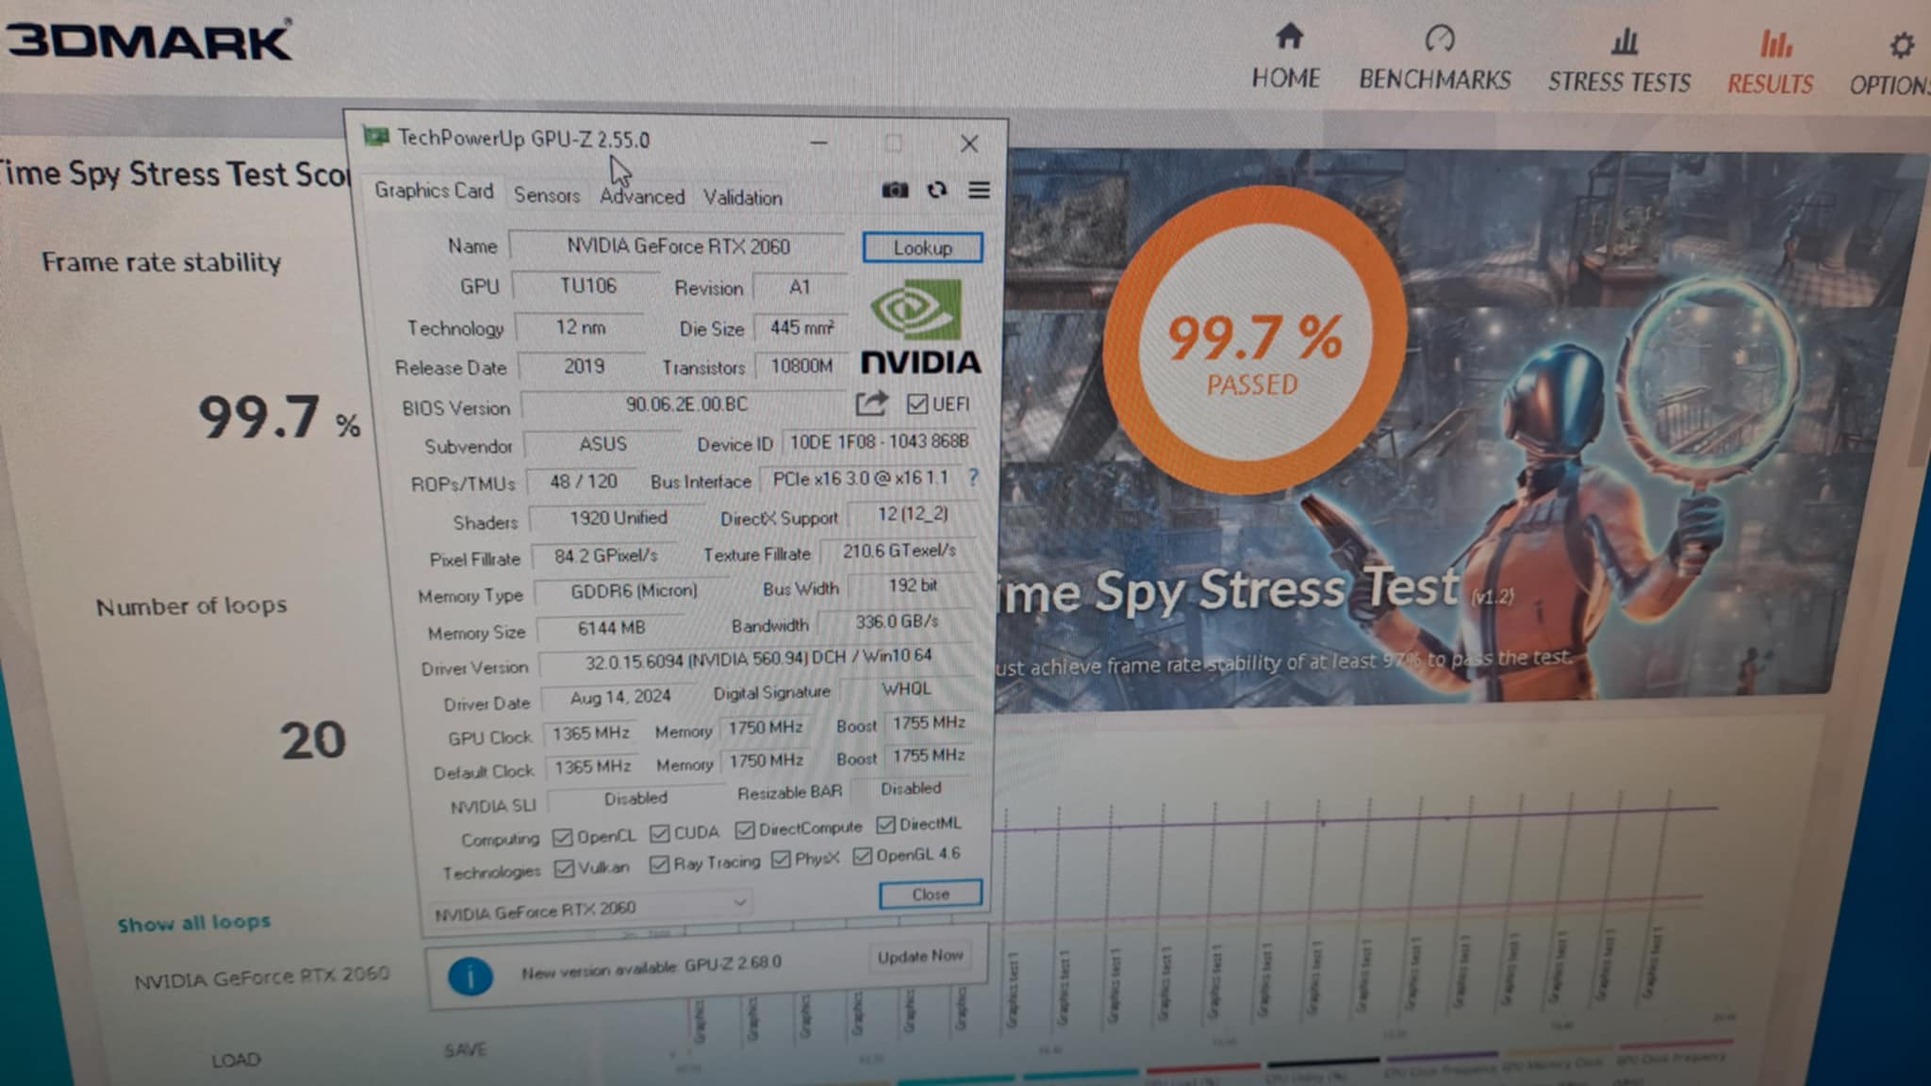Toggle the UEFI checkbox
This screenshot has height=1086, width=1931.
coord(916,404)
